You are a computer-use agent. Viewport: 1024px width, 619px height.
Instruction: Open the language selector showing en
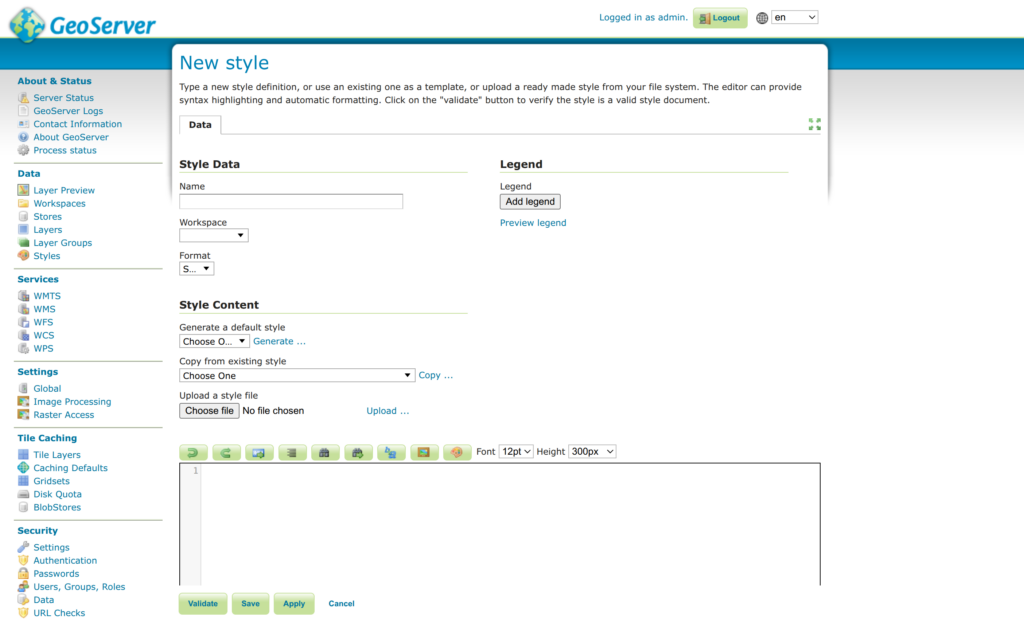(x=794, y=18)
